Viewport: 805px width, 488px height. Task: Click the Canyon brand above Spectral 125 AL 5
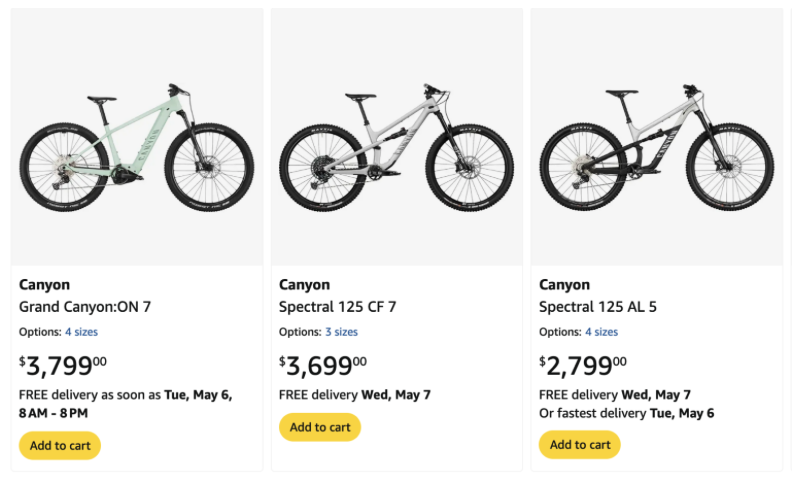coord(564,285)
